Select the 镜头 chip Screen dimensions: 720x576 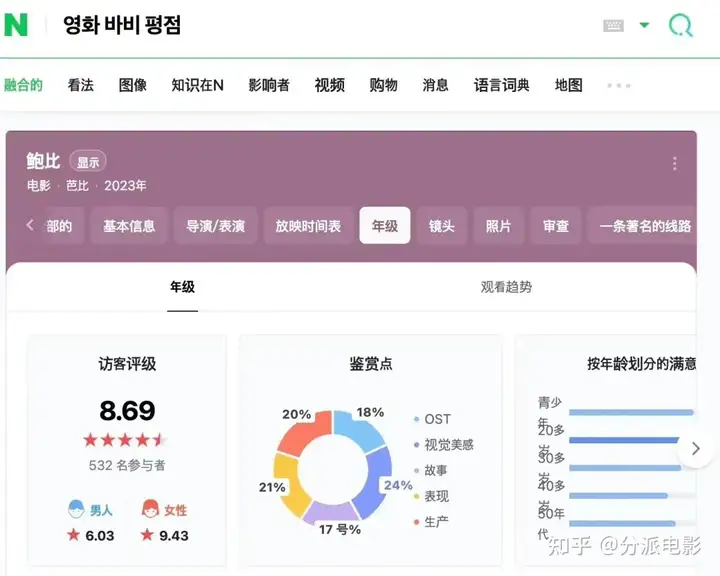click(442, 226)
